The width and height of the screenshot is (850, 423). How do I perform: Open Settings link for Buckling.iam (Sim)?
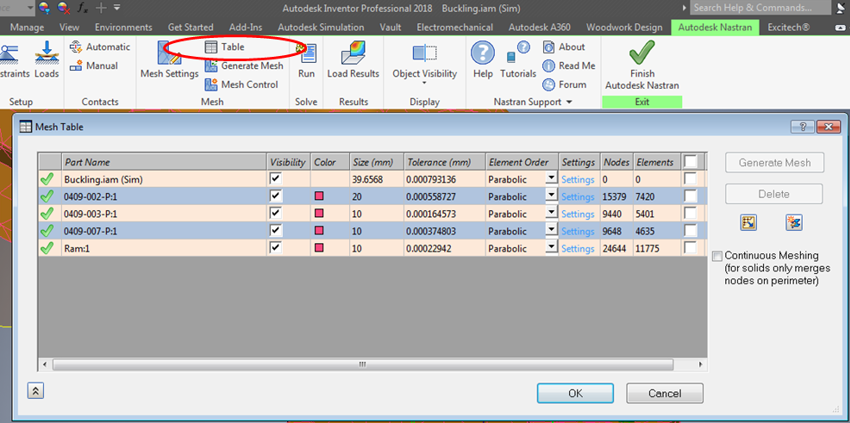pos(578,180)
